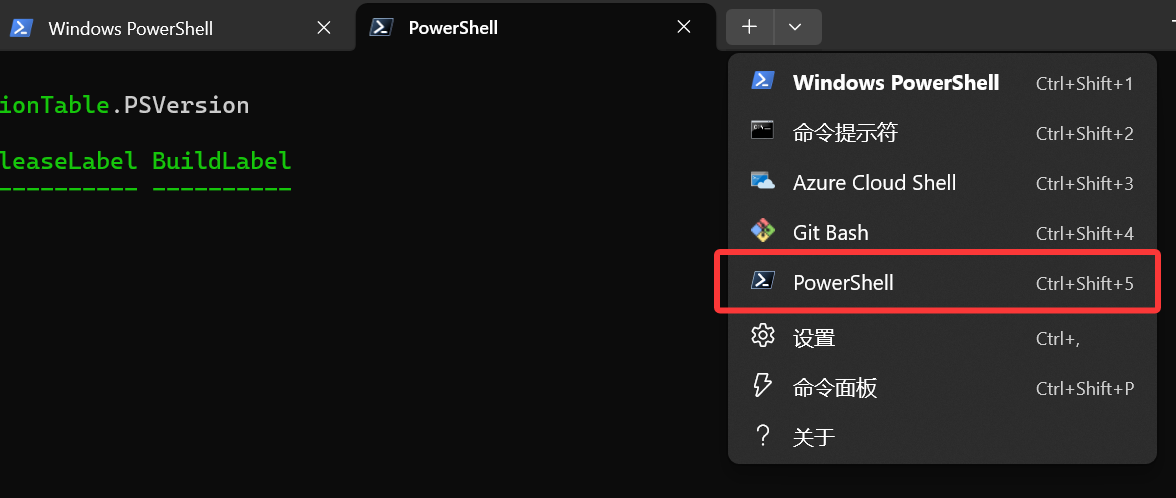Launch Git Bash profile from menu
The width and height of the screenshot is (1176, 498).
pyautogui.click(x=942, y=232)
